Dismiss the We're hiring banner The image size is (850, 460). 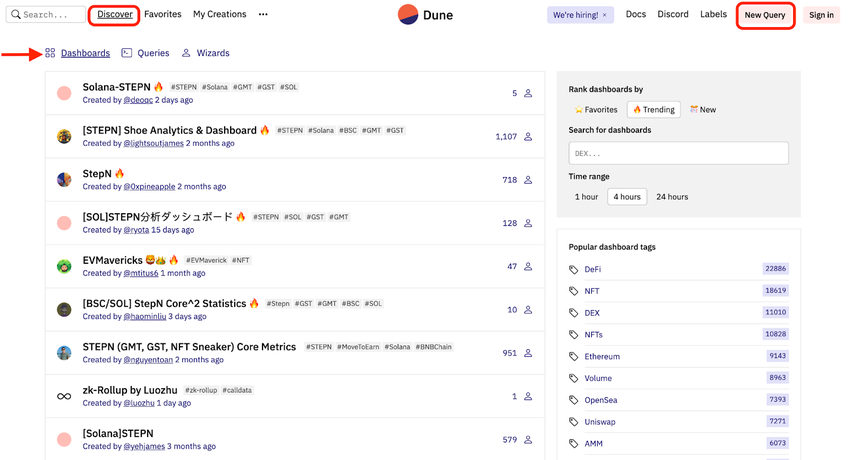[604, 15]
